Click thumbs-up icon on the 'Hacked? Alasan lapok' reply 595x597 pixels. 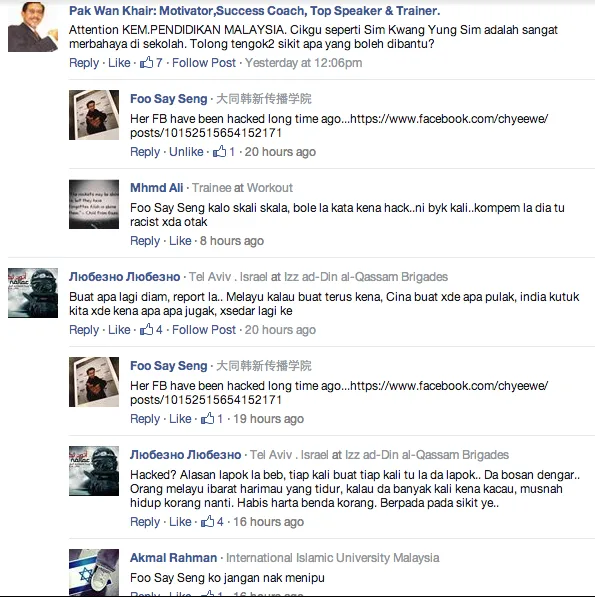click(207, 521)
